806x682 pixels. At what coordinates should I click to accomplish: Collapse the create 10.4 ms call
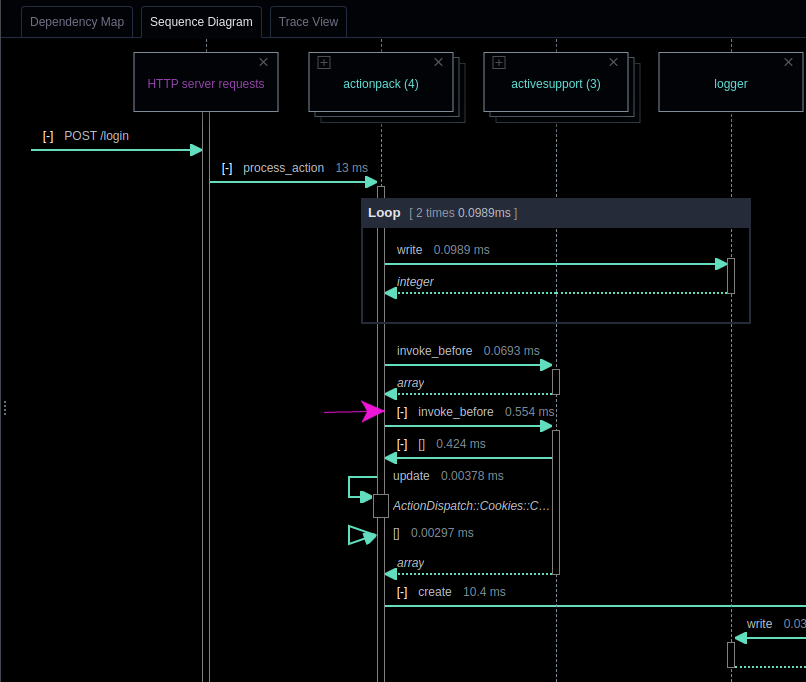(x=402, y=592)
